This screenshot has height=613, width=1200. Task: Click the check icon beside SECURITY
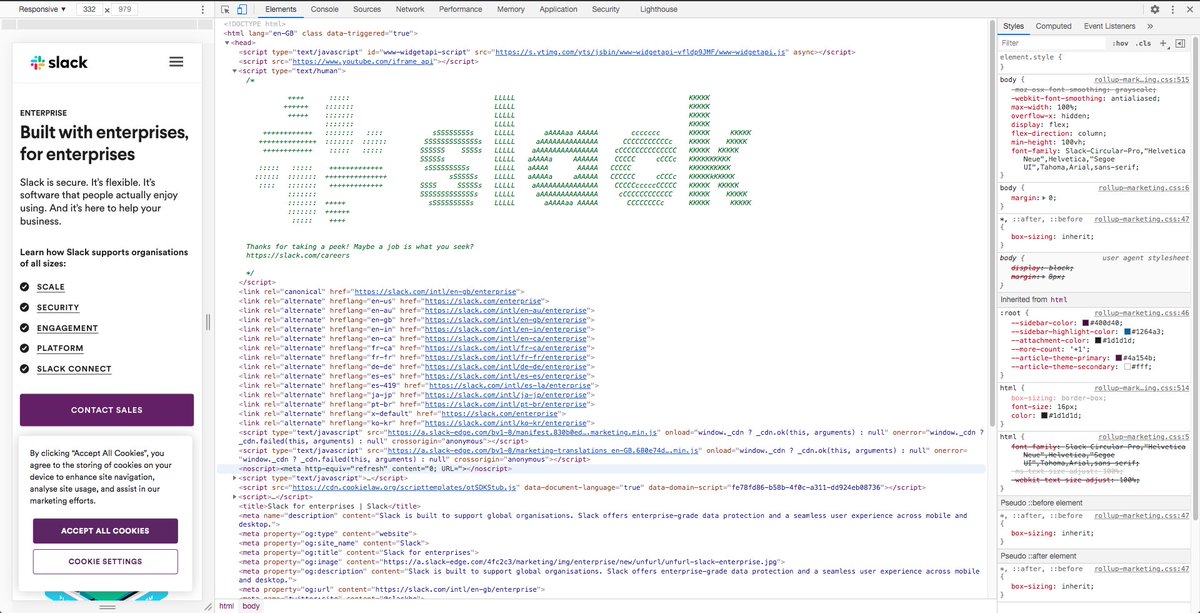point(25,308)
